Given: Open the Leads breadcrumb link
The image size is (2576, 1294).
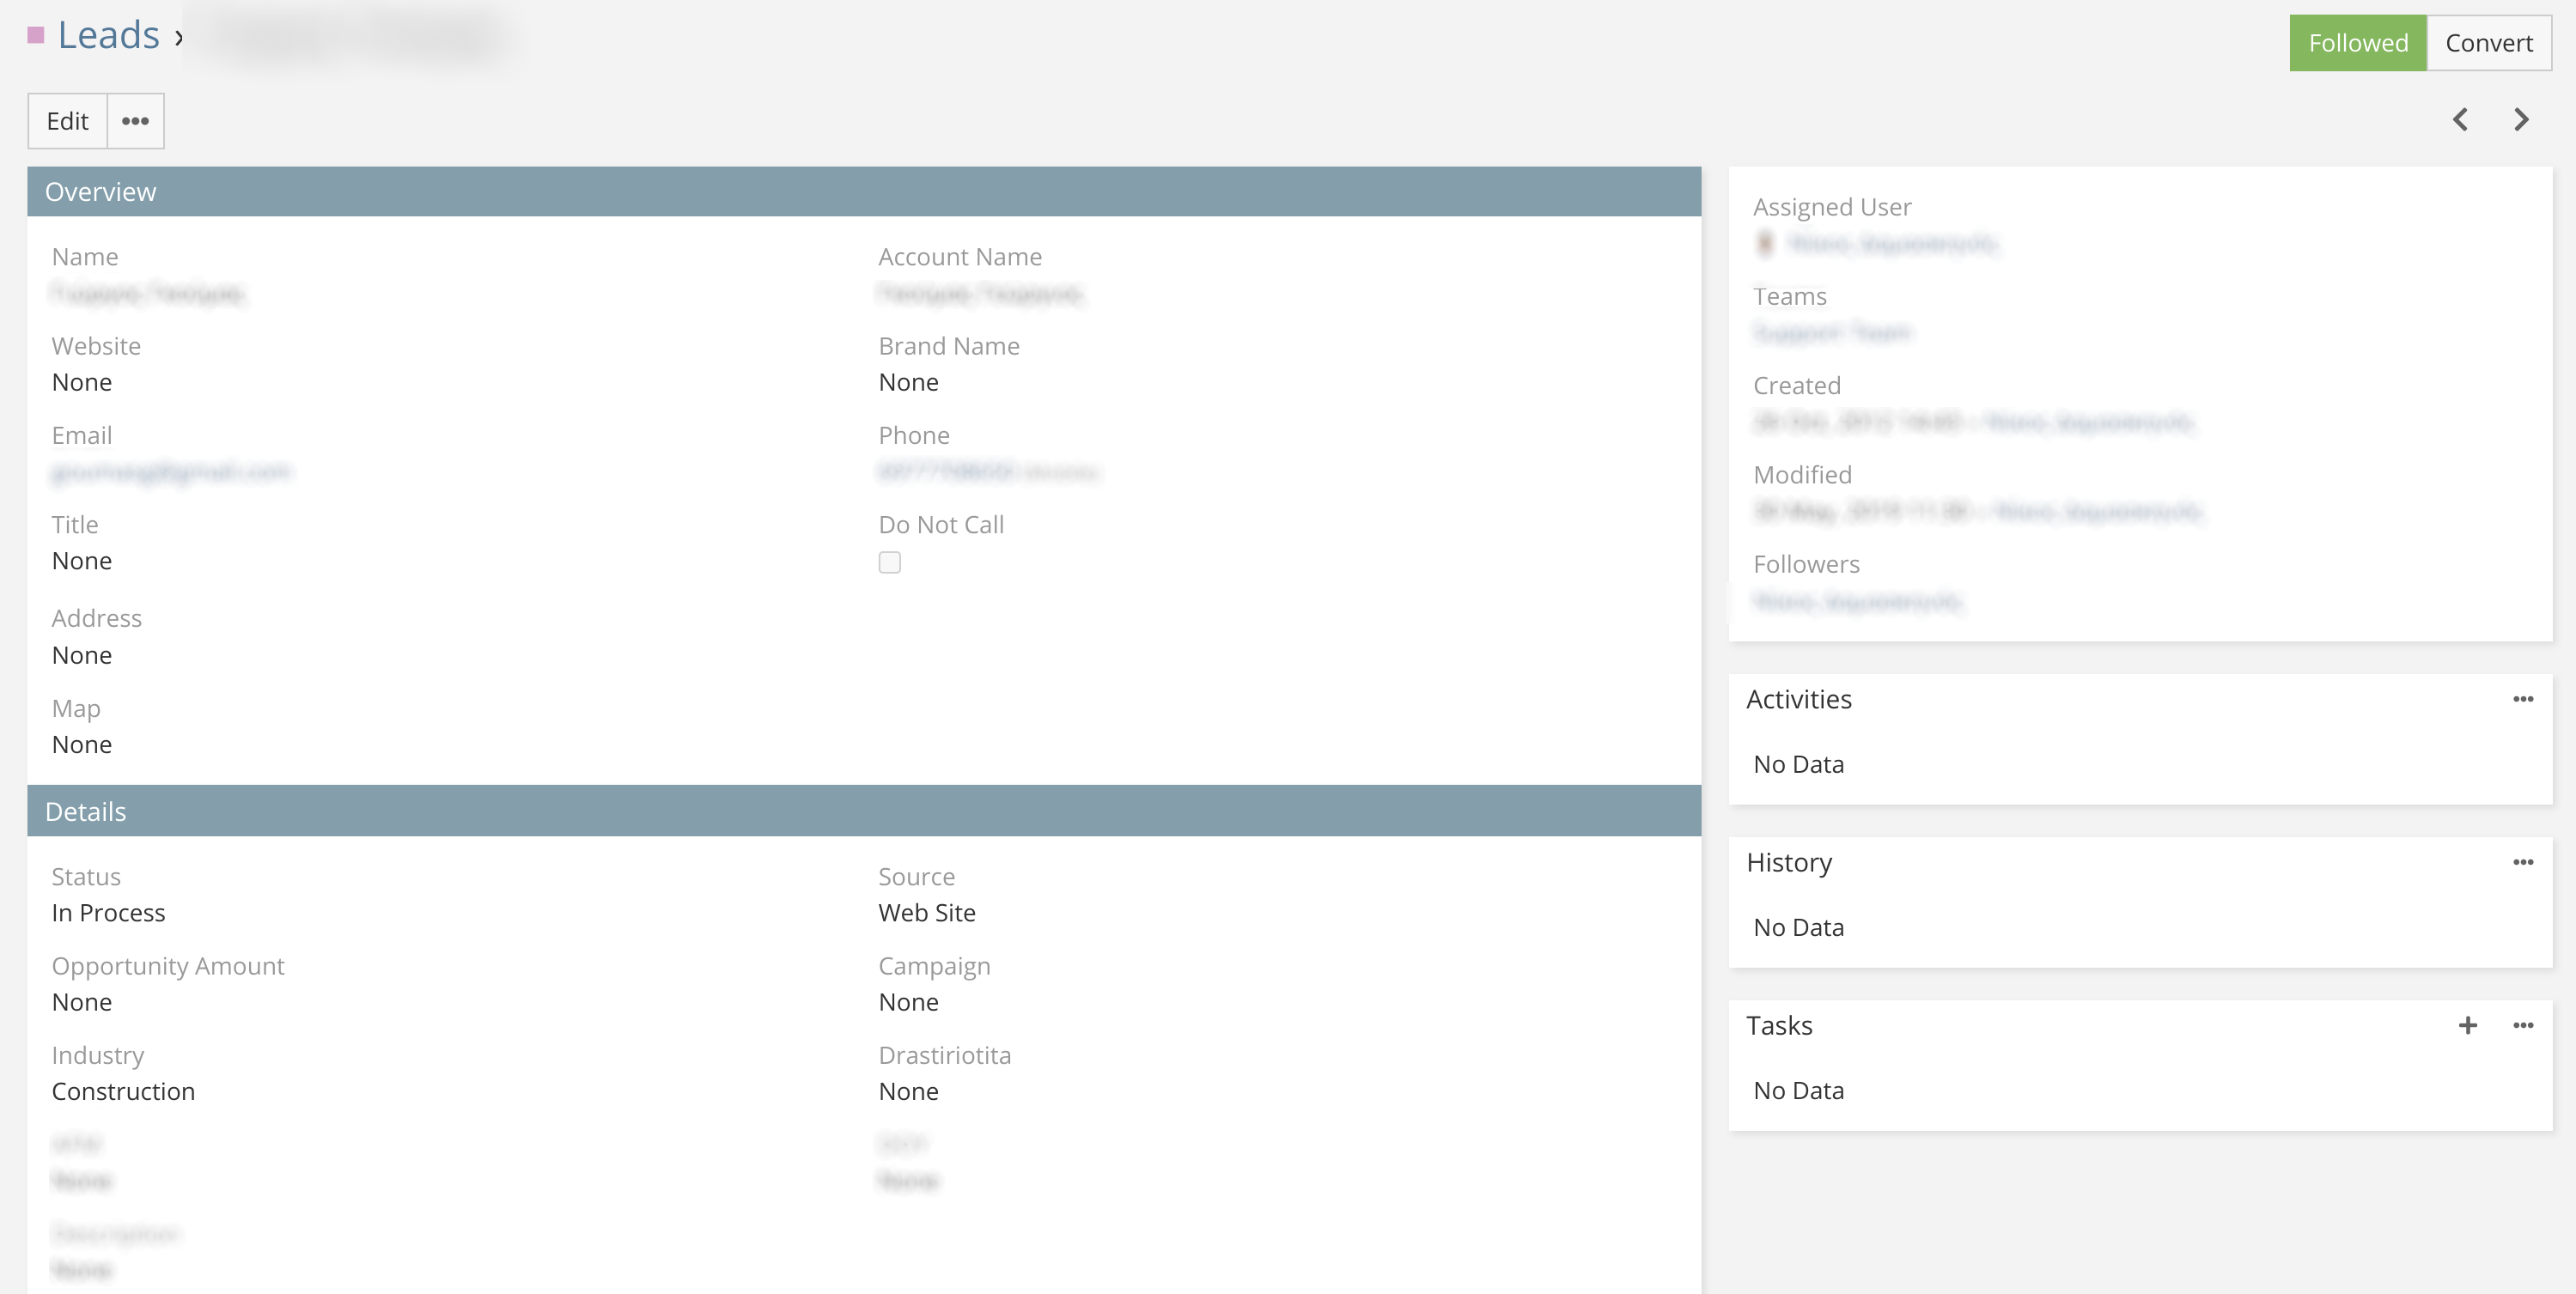Looking at the screenshot, I should 108,36.
